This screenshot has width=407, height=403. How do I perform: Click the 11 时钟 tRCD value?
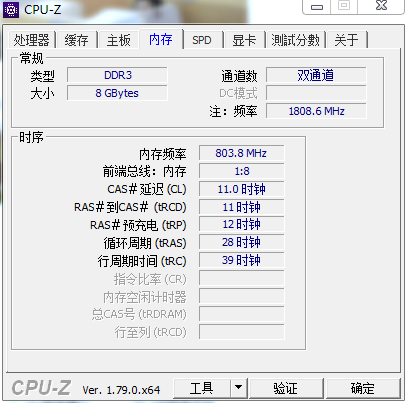click(242, 207)
